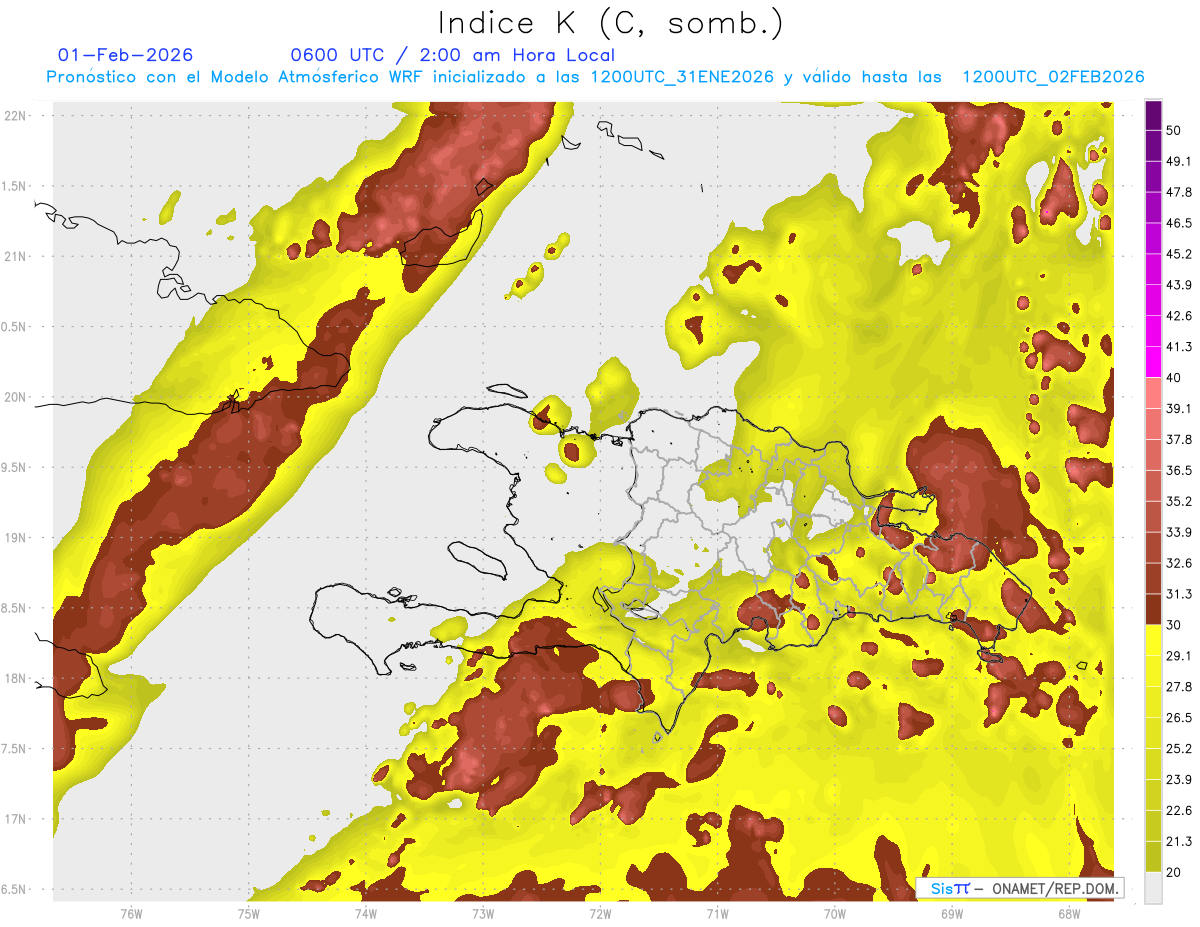Click the "20N" latitude axis label
Viewport: 1200px width, 927px height.
(16, 397)
